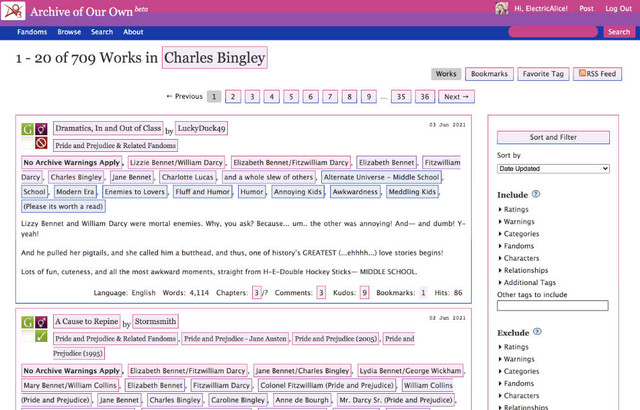Viewport: 640px width, 410px height.
Task: Click the Enemies to Lovers tag
Action: [135, 192]
